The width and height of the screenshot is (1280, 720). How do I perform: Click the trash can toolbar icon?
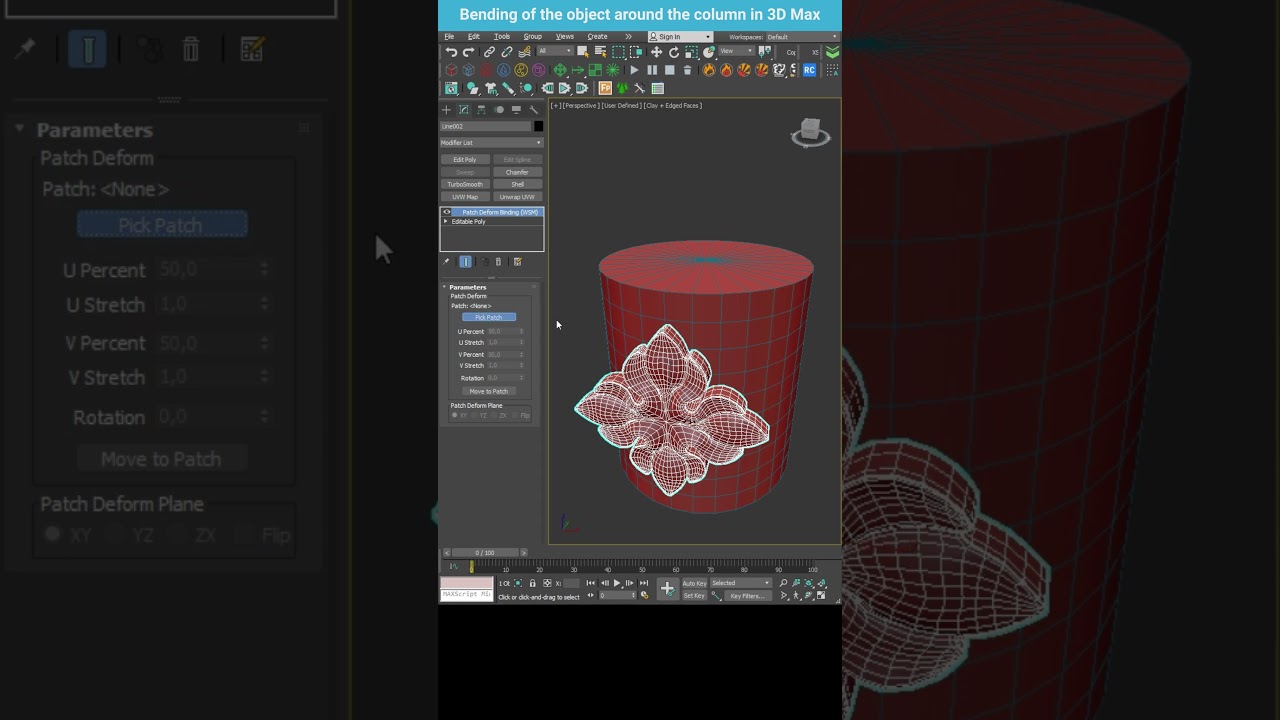point(687,70)
